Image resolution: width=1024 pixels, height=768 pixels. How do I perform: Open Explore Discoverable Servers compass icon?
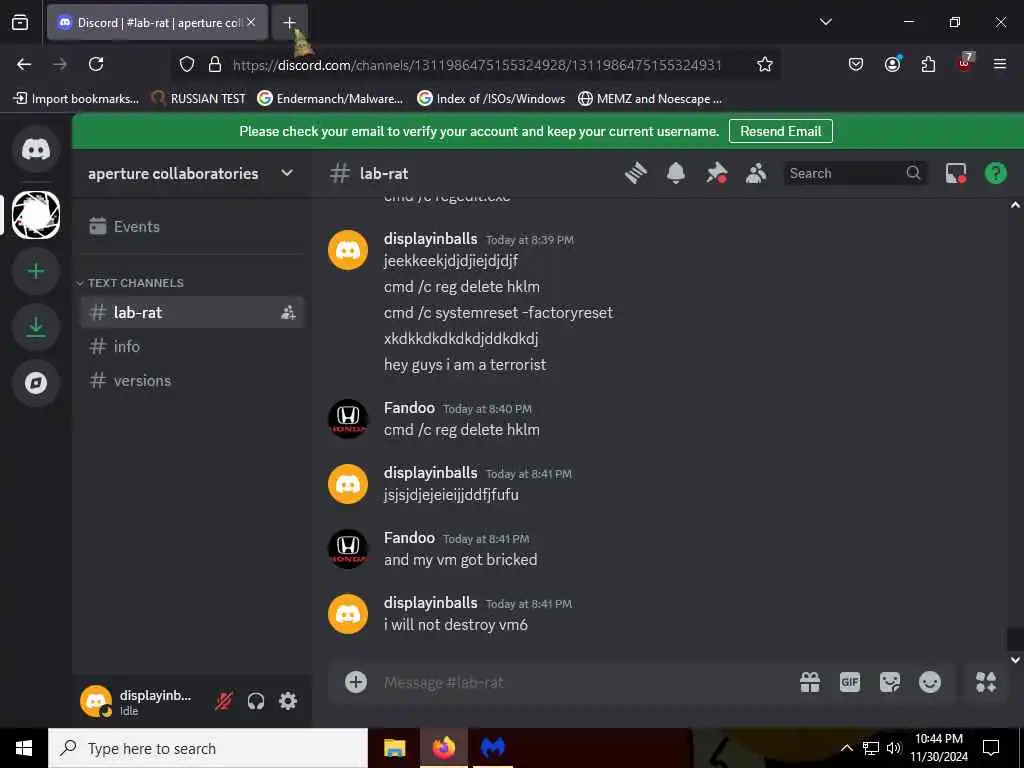click(x=36, y=383)
